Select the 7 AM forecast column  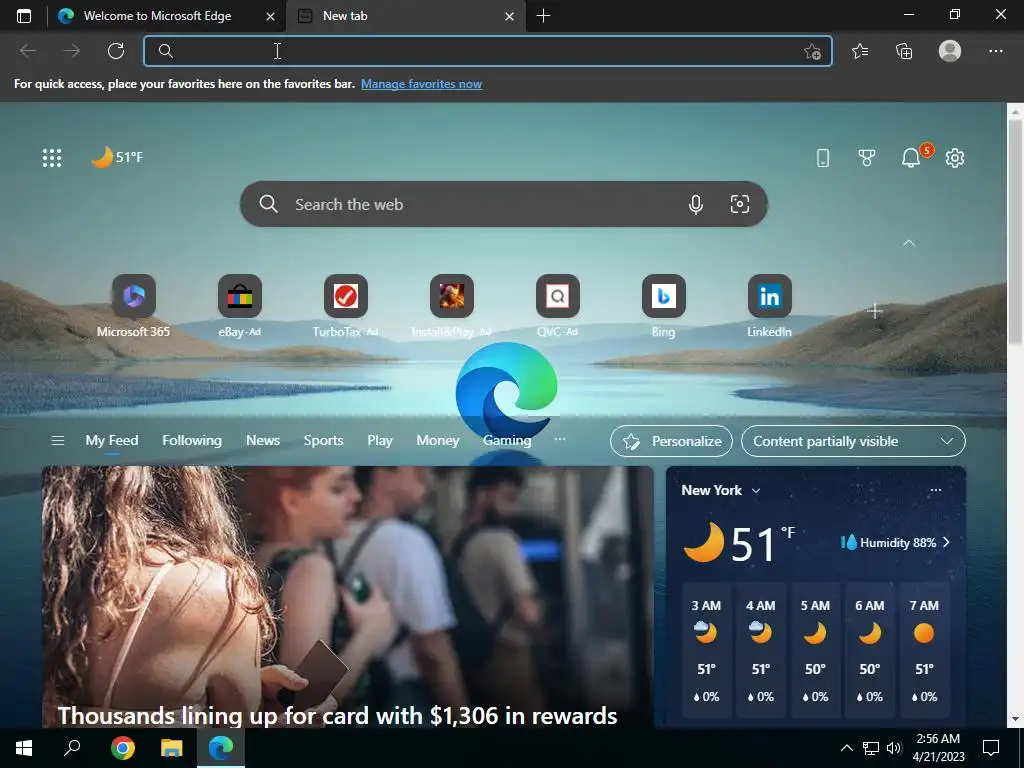tap(923, 652)
